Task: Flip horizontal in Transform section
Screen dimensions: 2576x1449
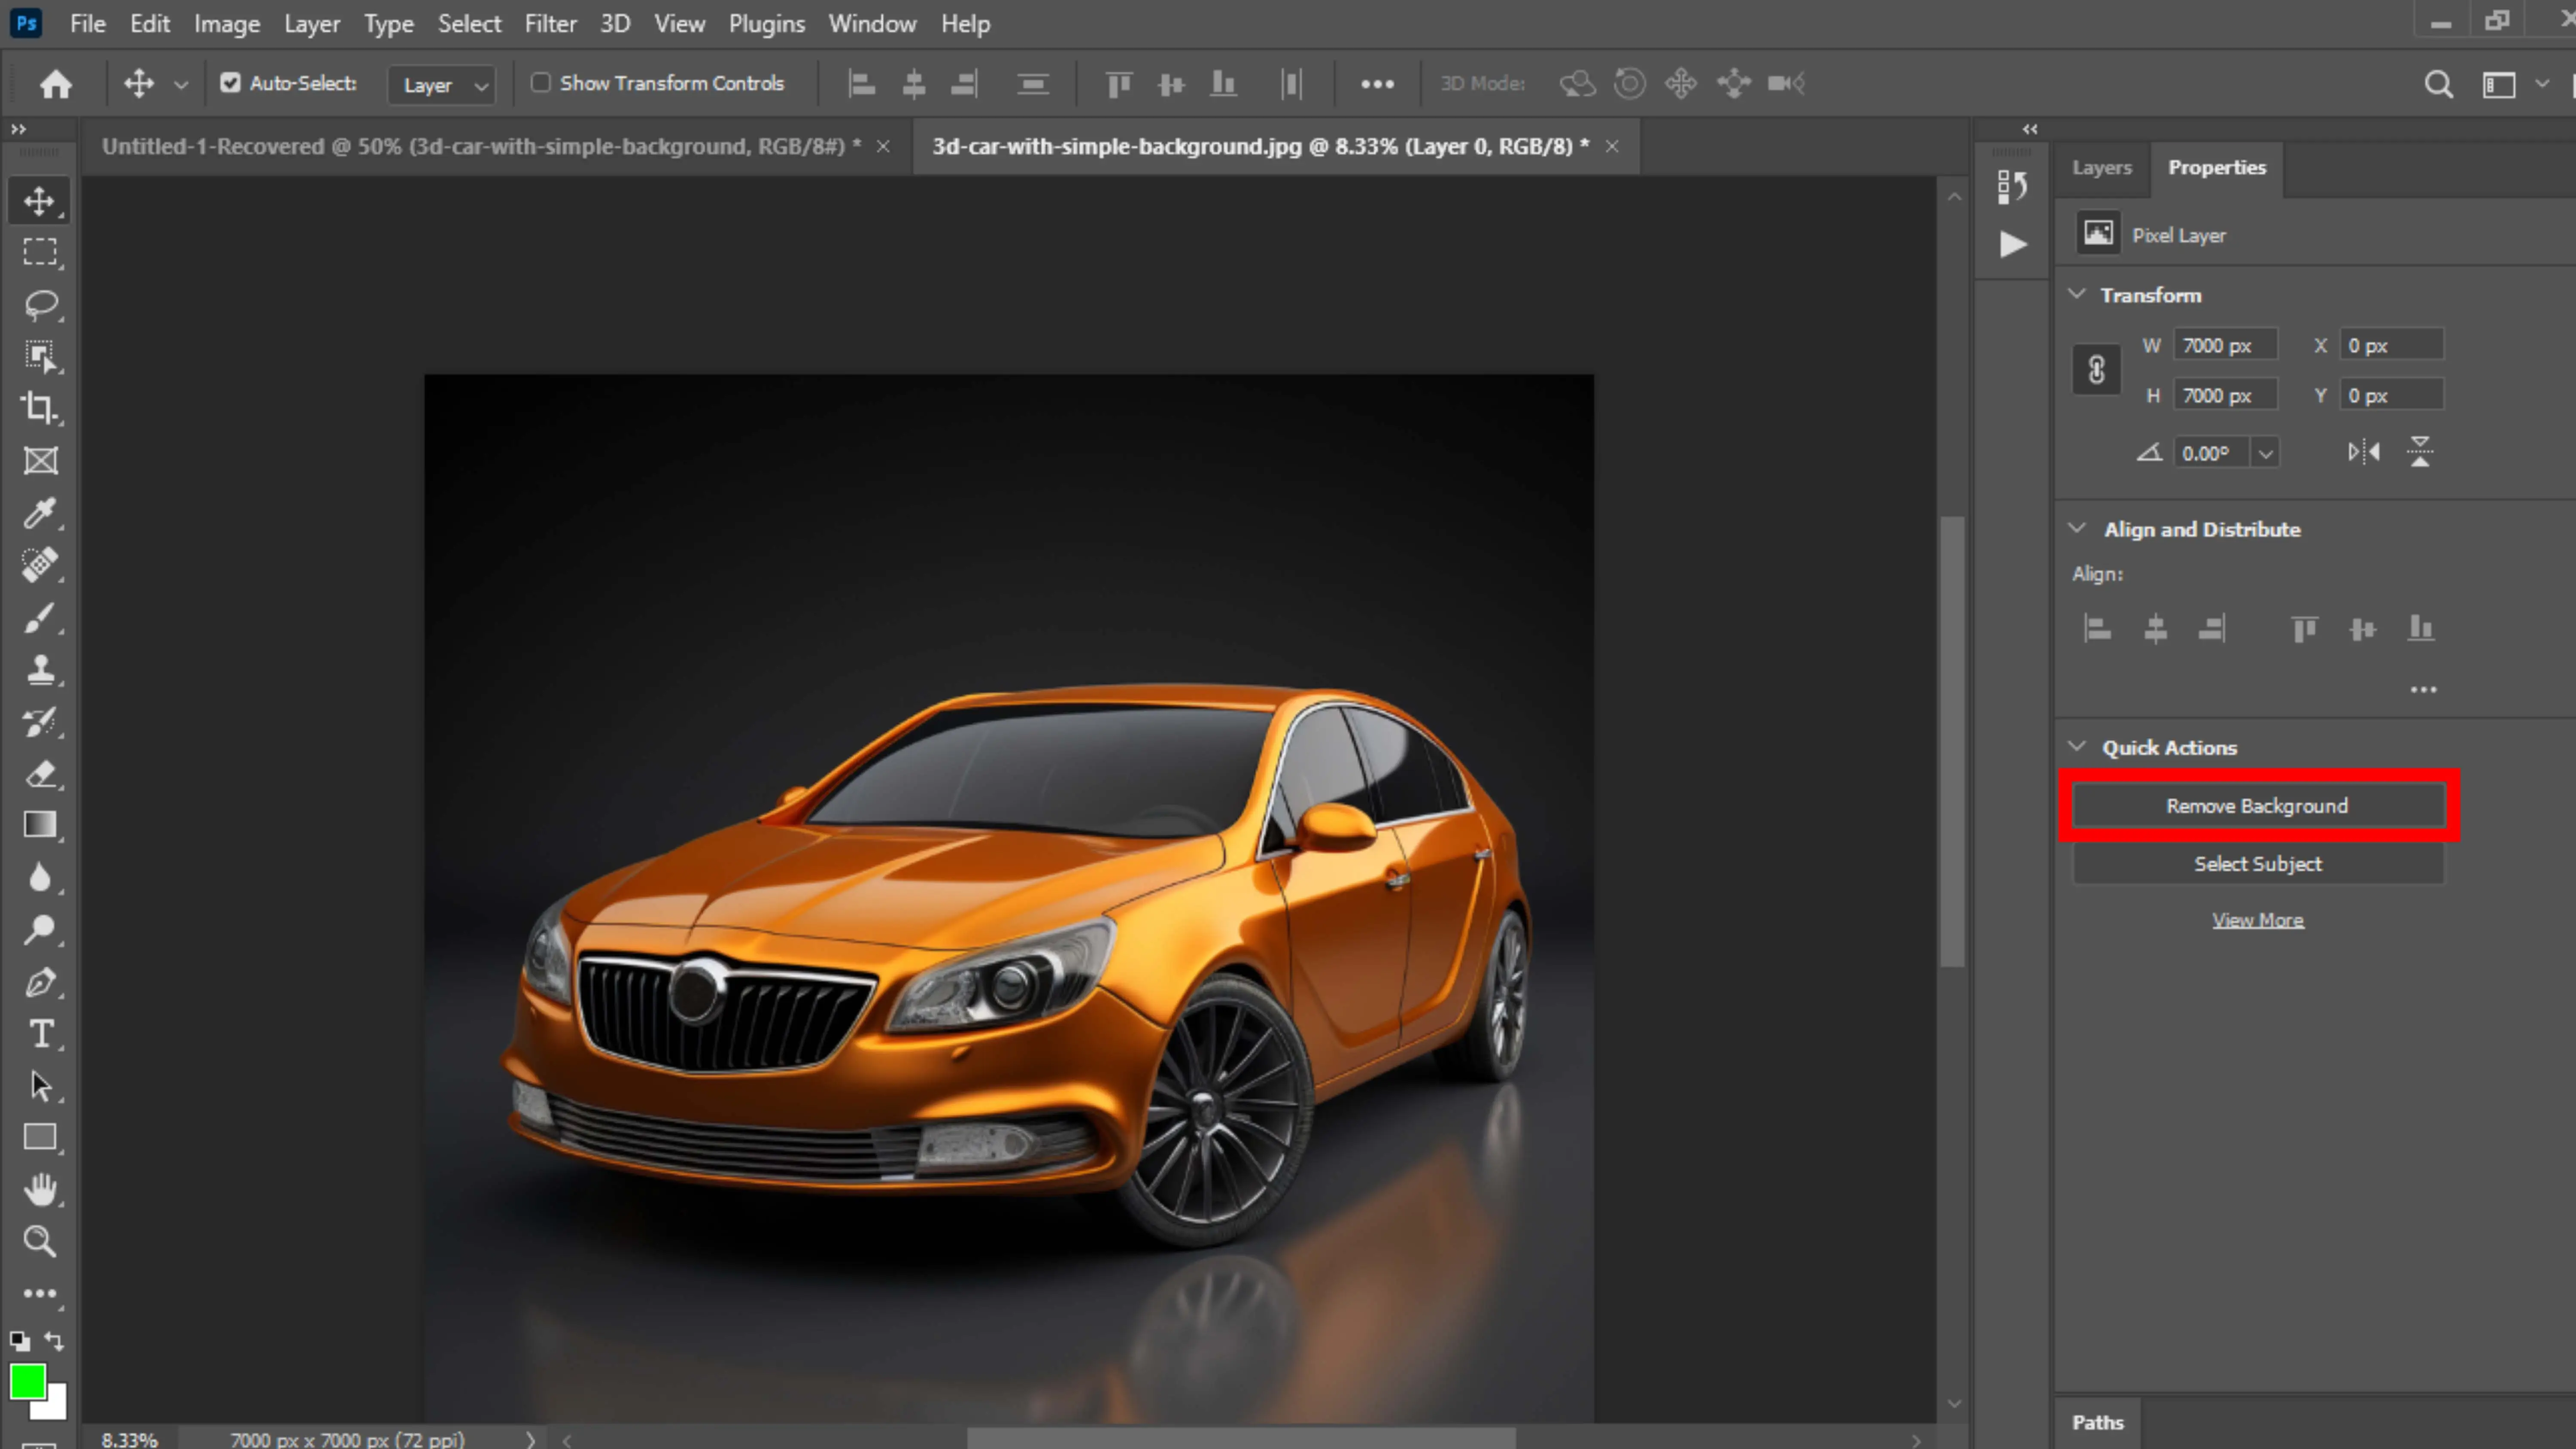Action: pyautogui.click(x=2364, y=452)
